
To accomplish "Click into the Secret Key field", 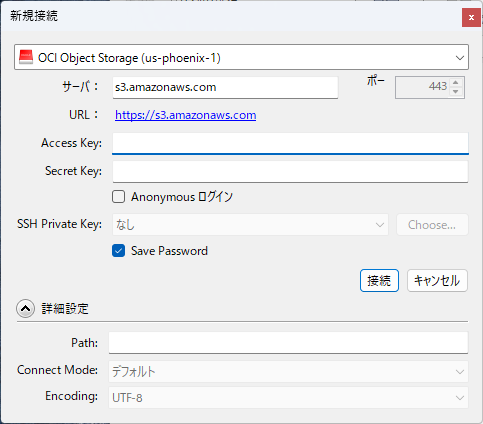I will click(290, 172).
